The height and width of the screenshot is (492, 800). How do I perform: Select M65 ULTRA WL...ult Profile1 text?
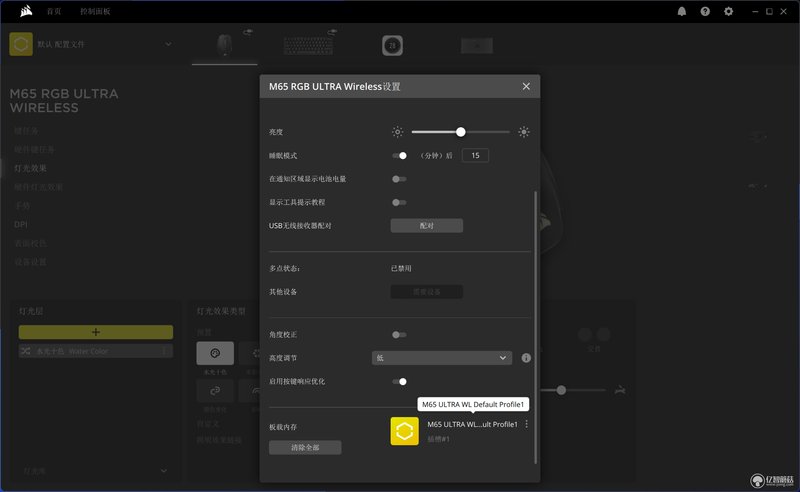coord(472,425)
